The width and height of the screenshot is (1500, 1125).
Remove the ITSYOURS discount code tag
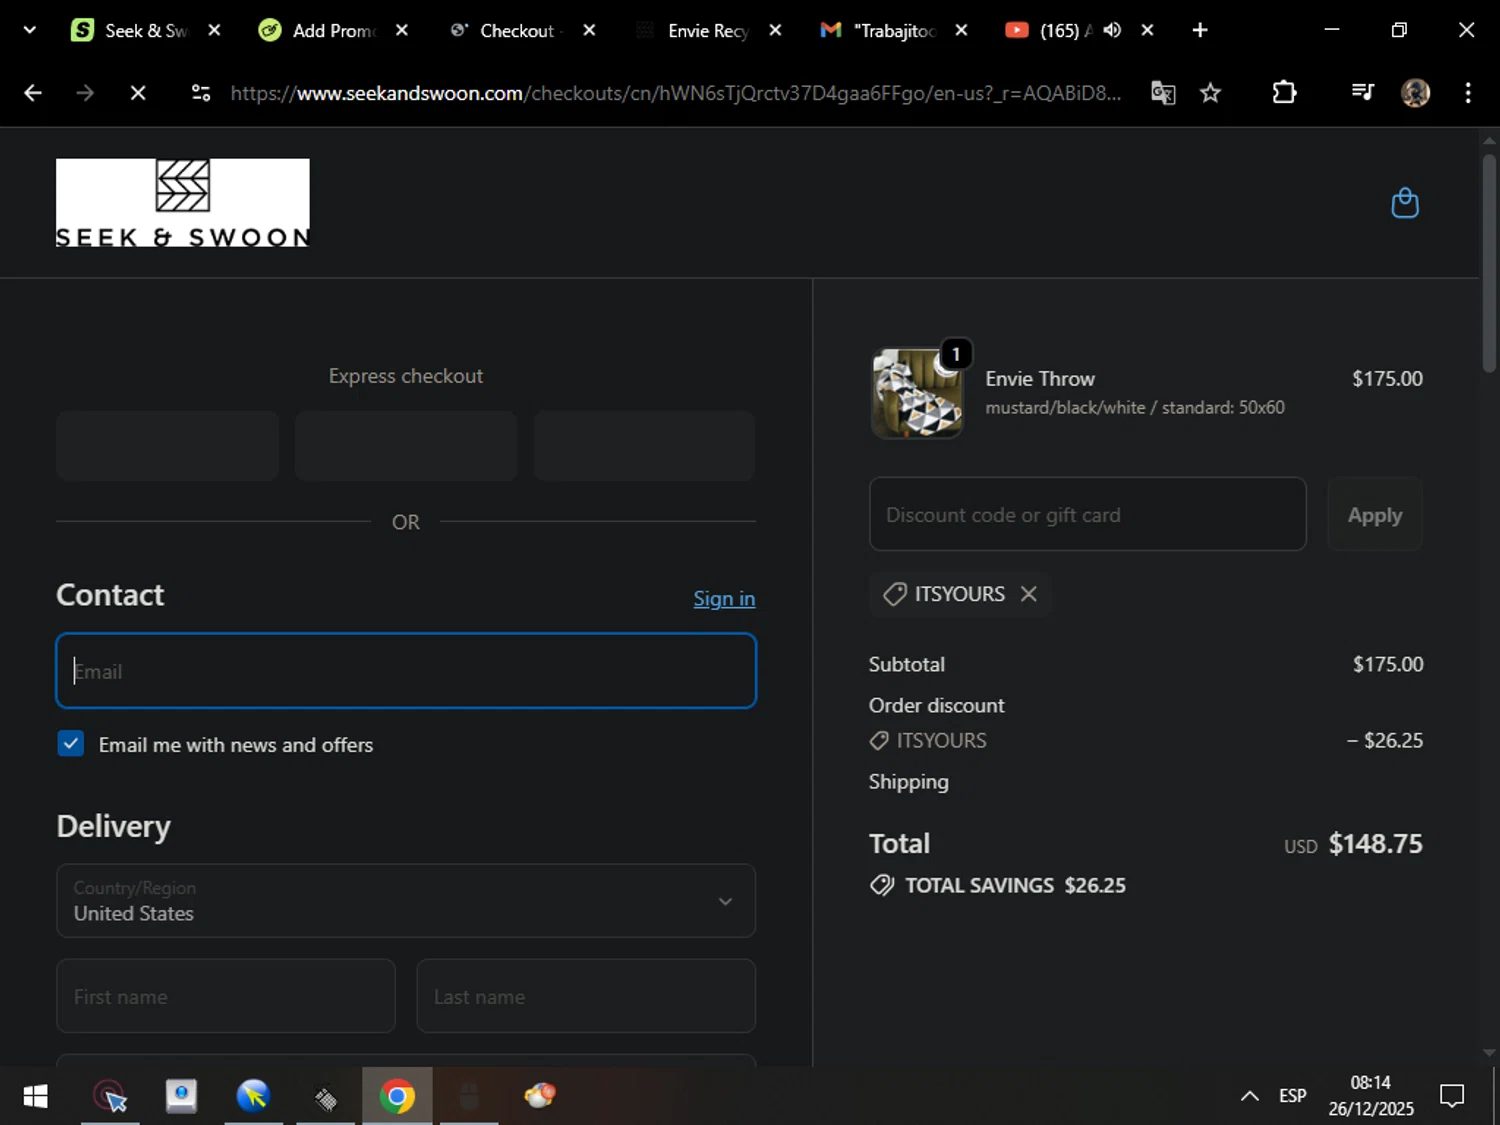(1028, 594)
